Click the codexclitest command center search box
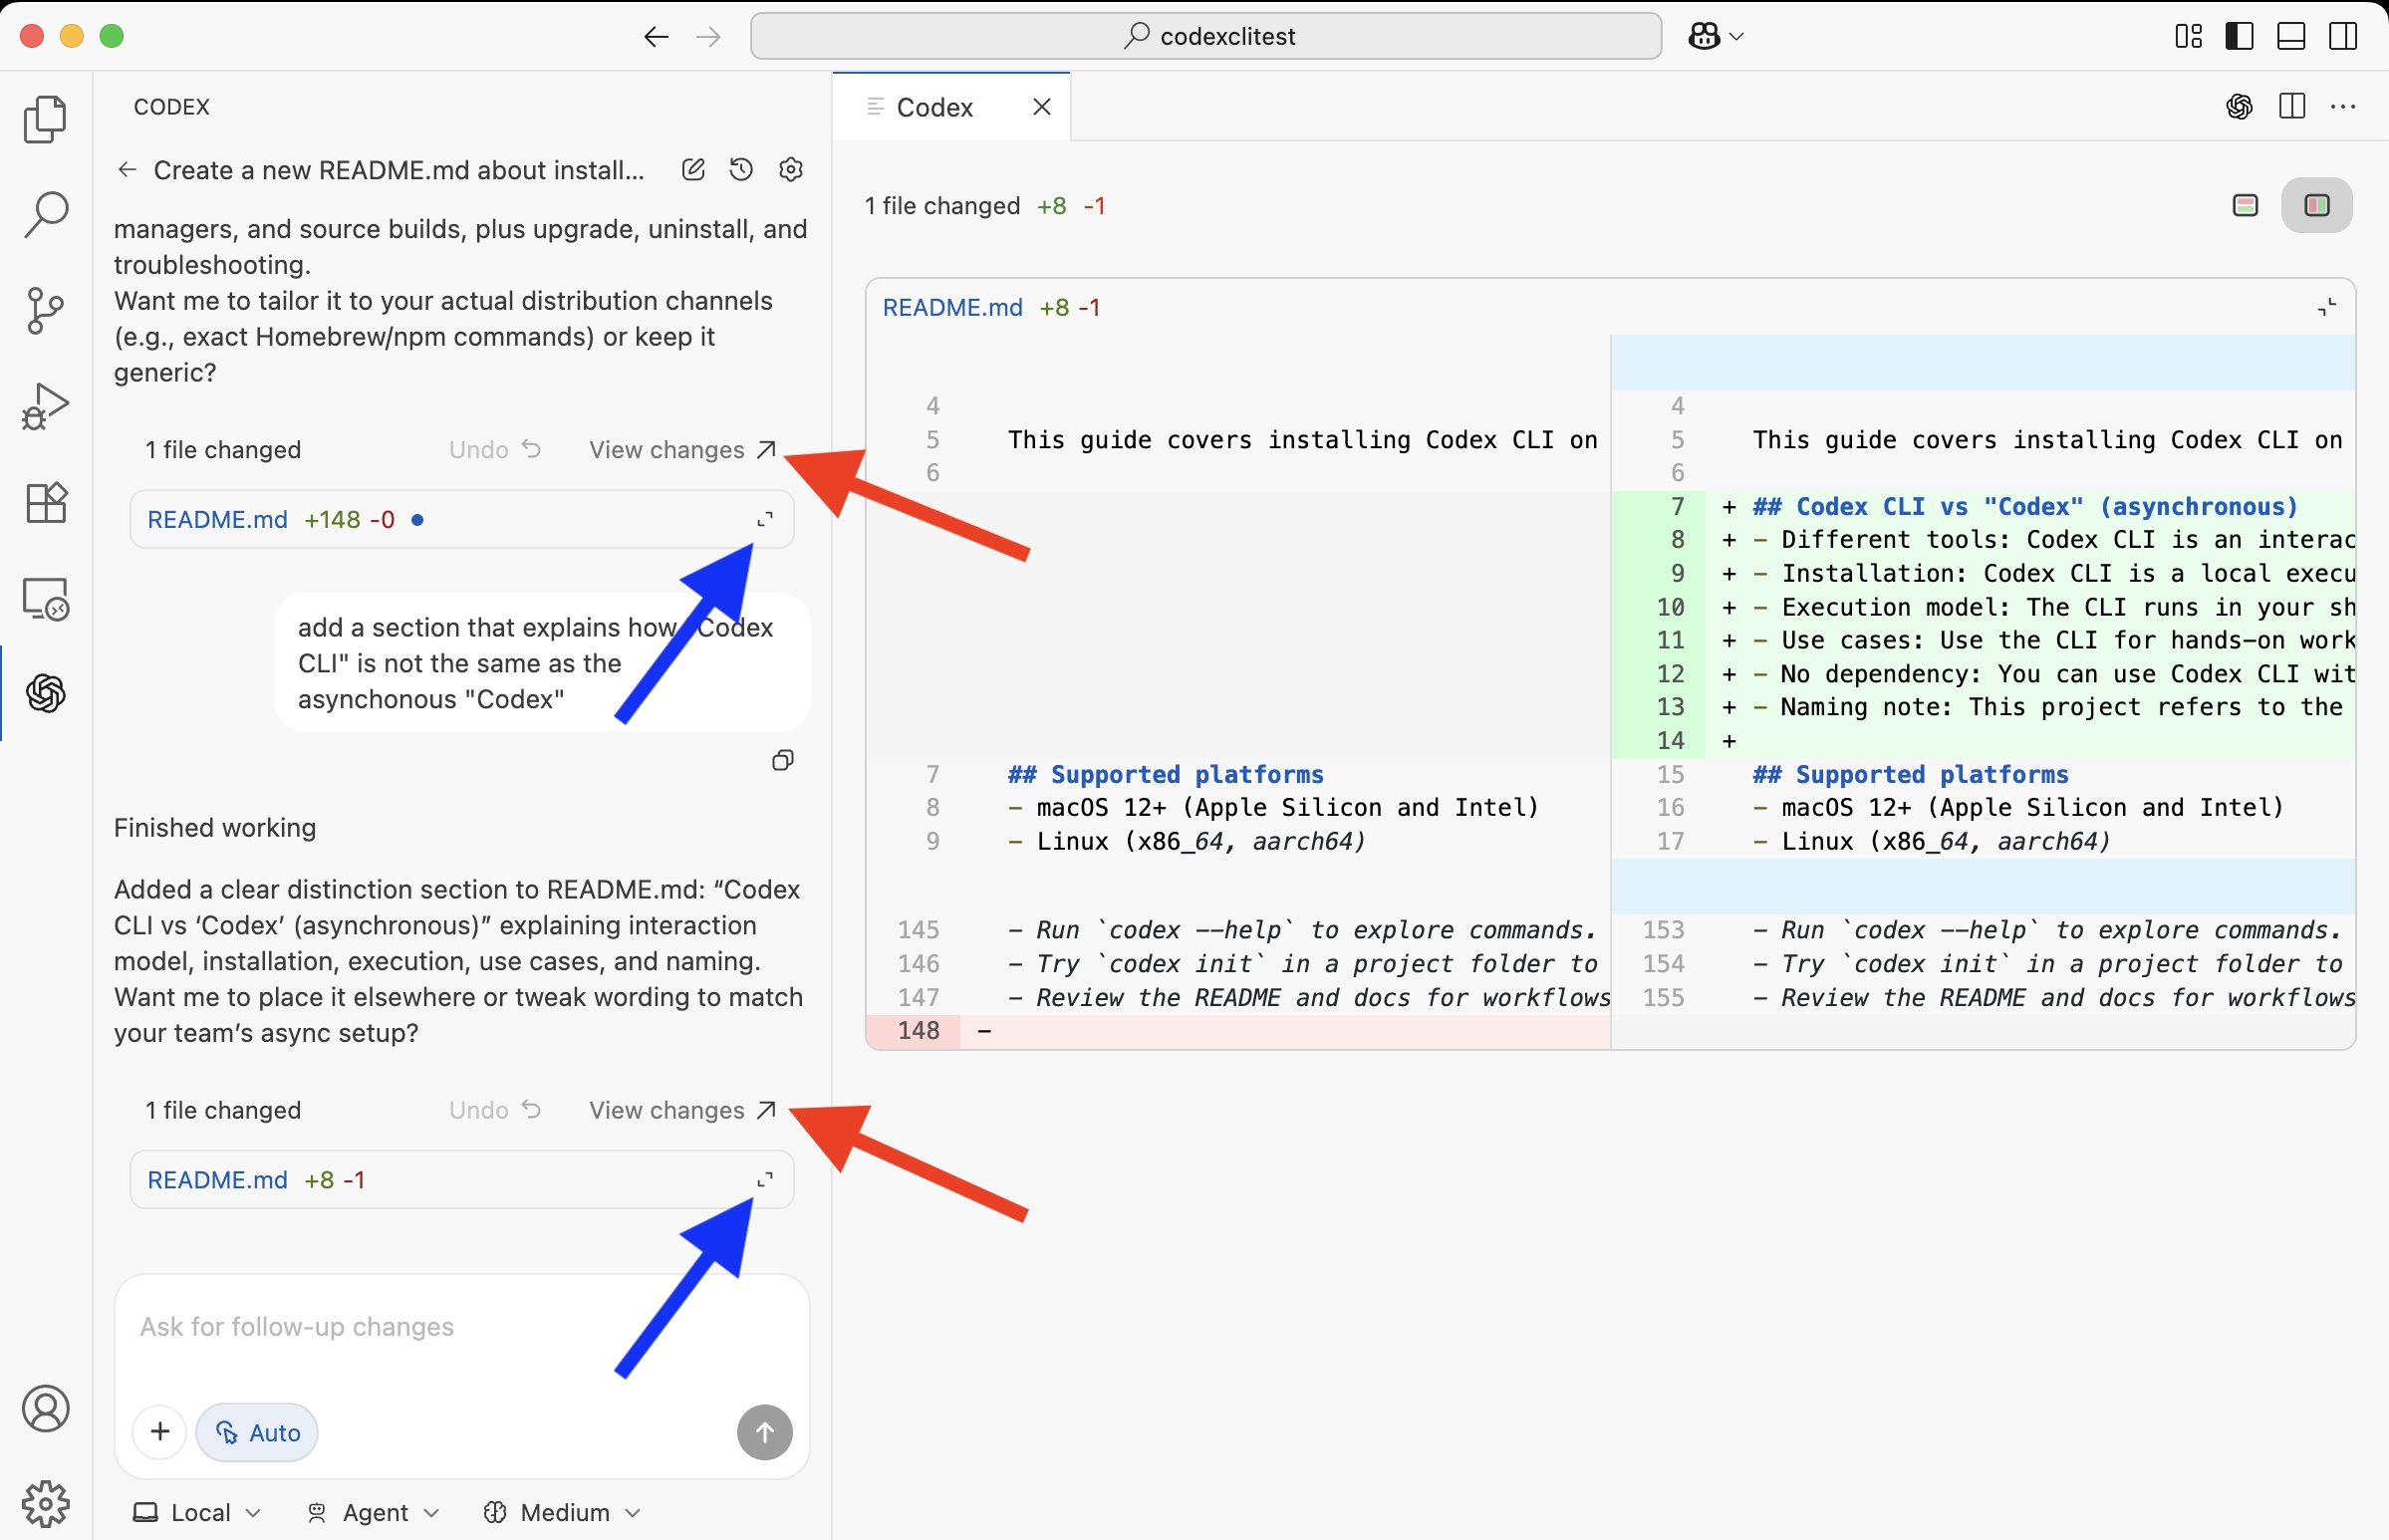 click(1206, 36)
